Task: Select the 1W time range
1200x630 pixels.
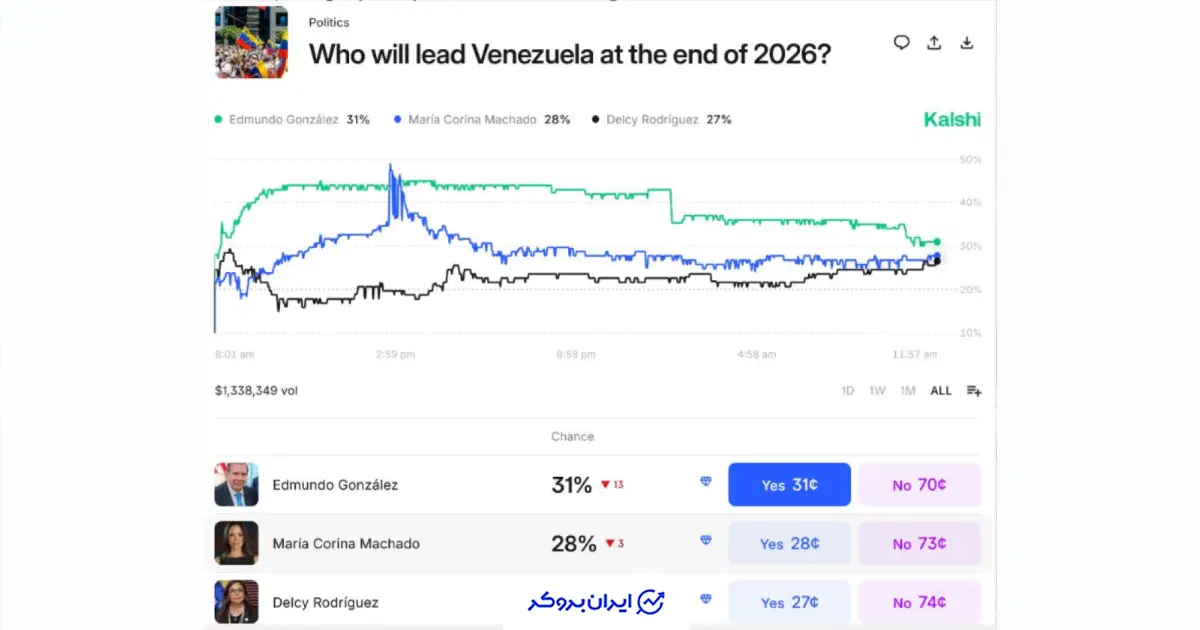Action: pos(877,391)
